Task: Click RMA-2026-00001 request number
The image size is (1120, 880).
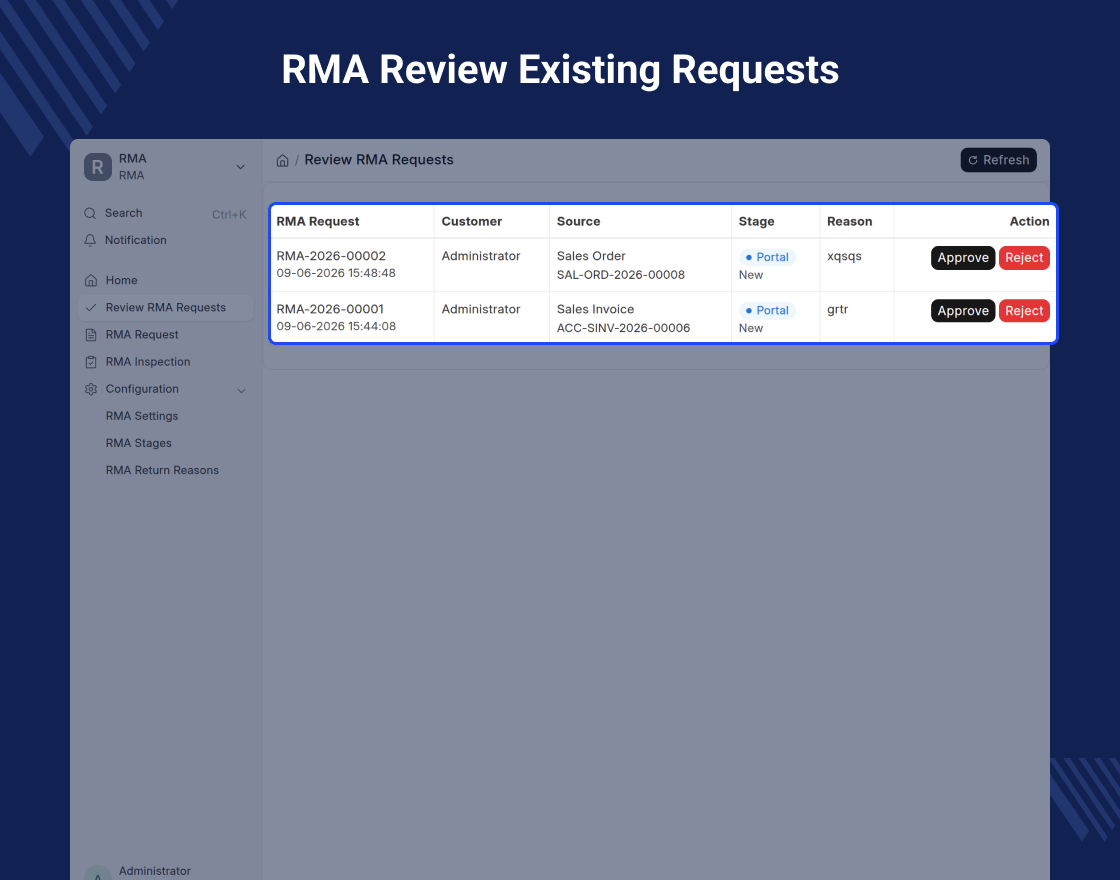Action: pos(330,309)
